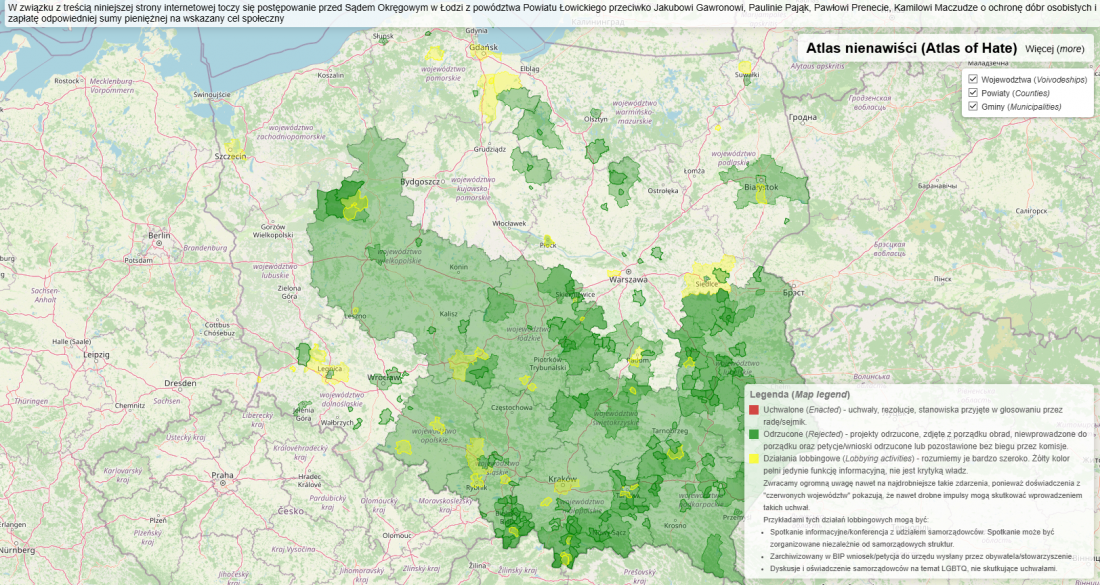Click the yellow Działania lobbingowe legend swatch
The image size is (1100, 585).
coord(754,459)
